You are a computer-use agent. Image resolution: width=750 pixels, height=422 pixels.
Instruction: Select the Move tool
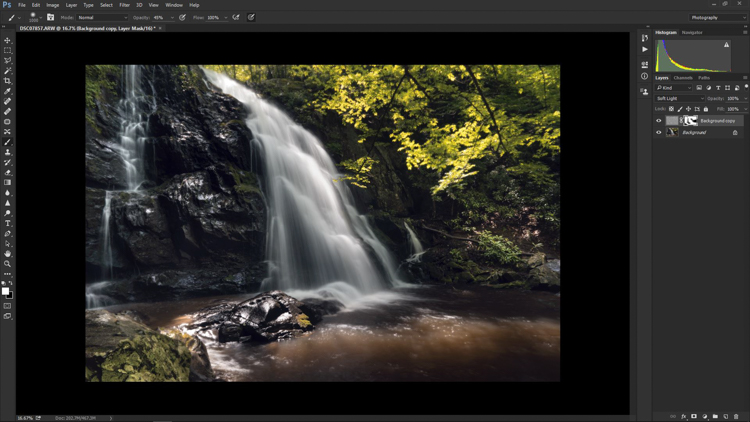(x=7, y=41)
